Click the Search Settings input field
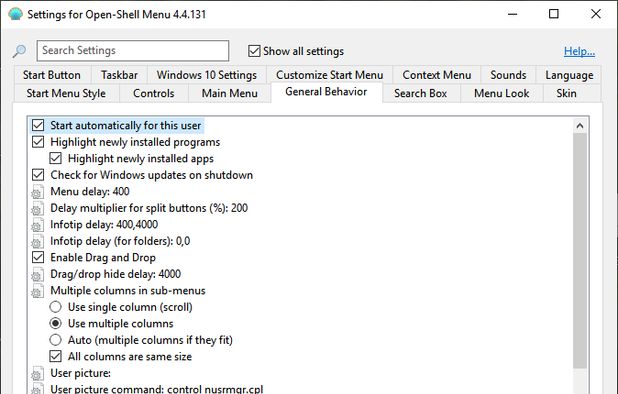 (x=133, y=50)
